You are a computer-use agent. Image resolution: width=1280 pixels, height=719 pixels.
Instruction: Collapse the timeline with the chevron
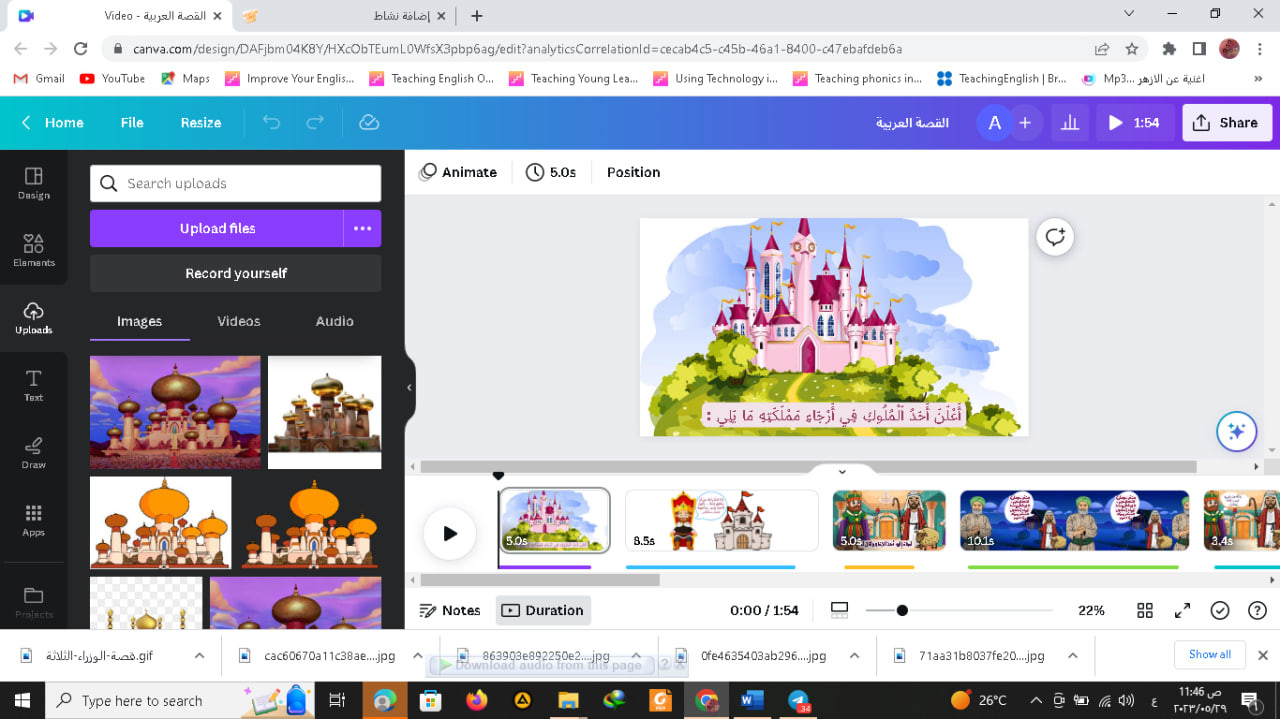(x=842, y=471)
